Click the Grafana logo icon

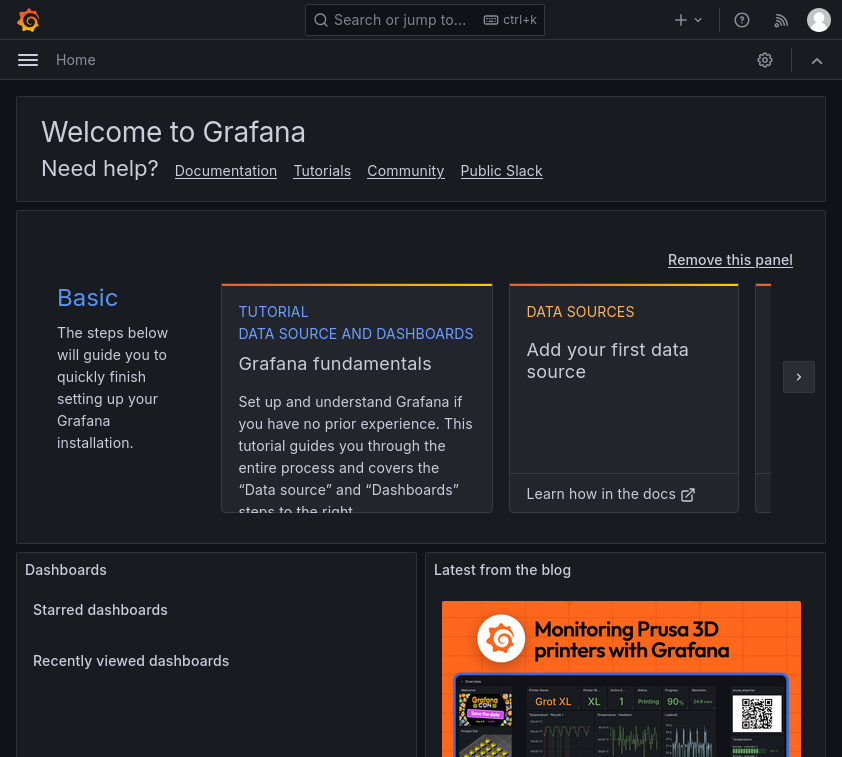tap(28, 20)
